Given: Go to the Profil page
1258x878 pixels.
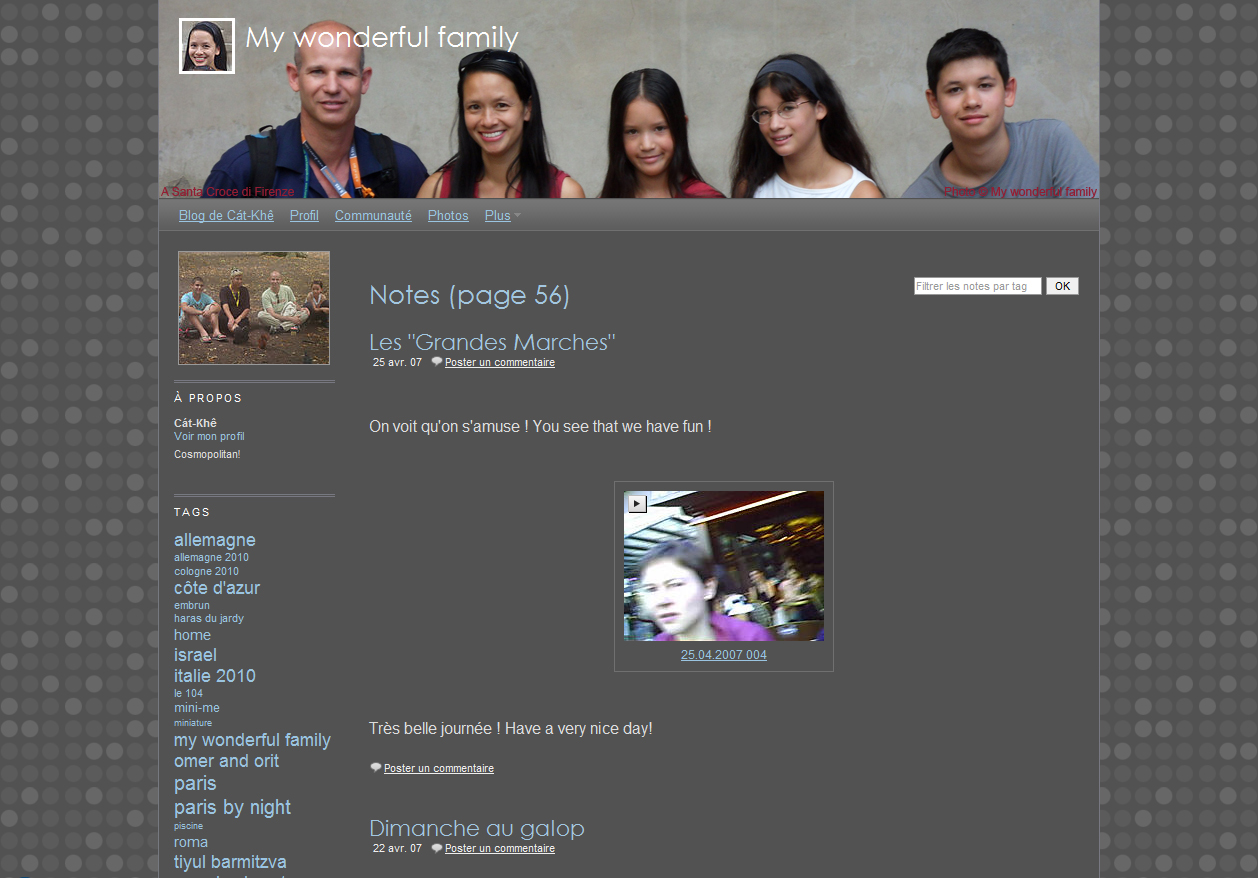Looking at the screenshot, I should 304,216.
